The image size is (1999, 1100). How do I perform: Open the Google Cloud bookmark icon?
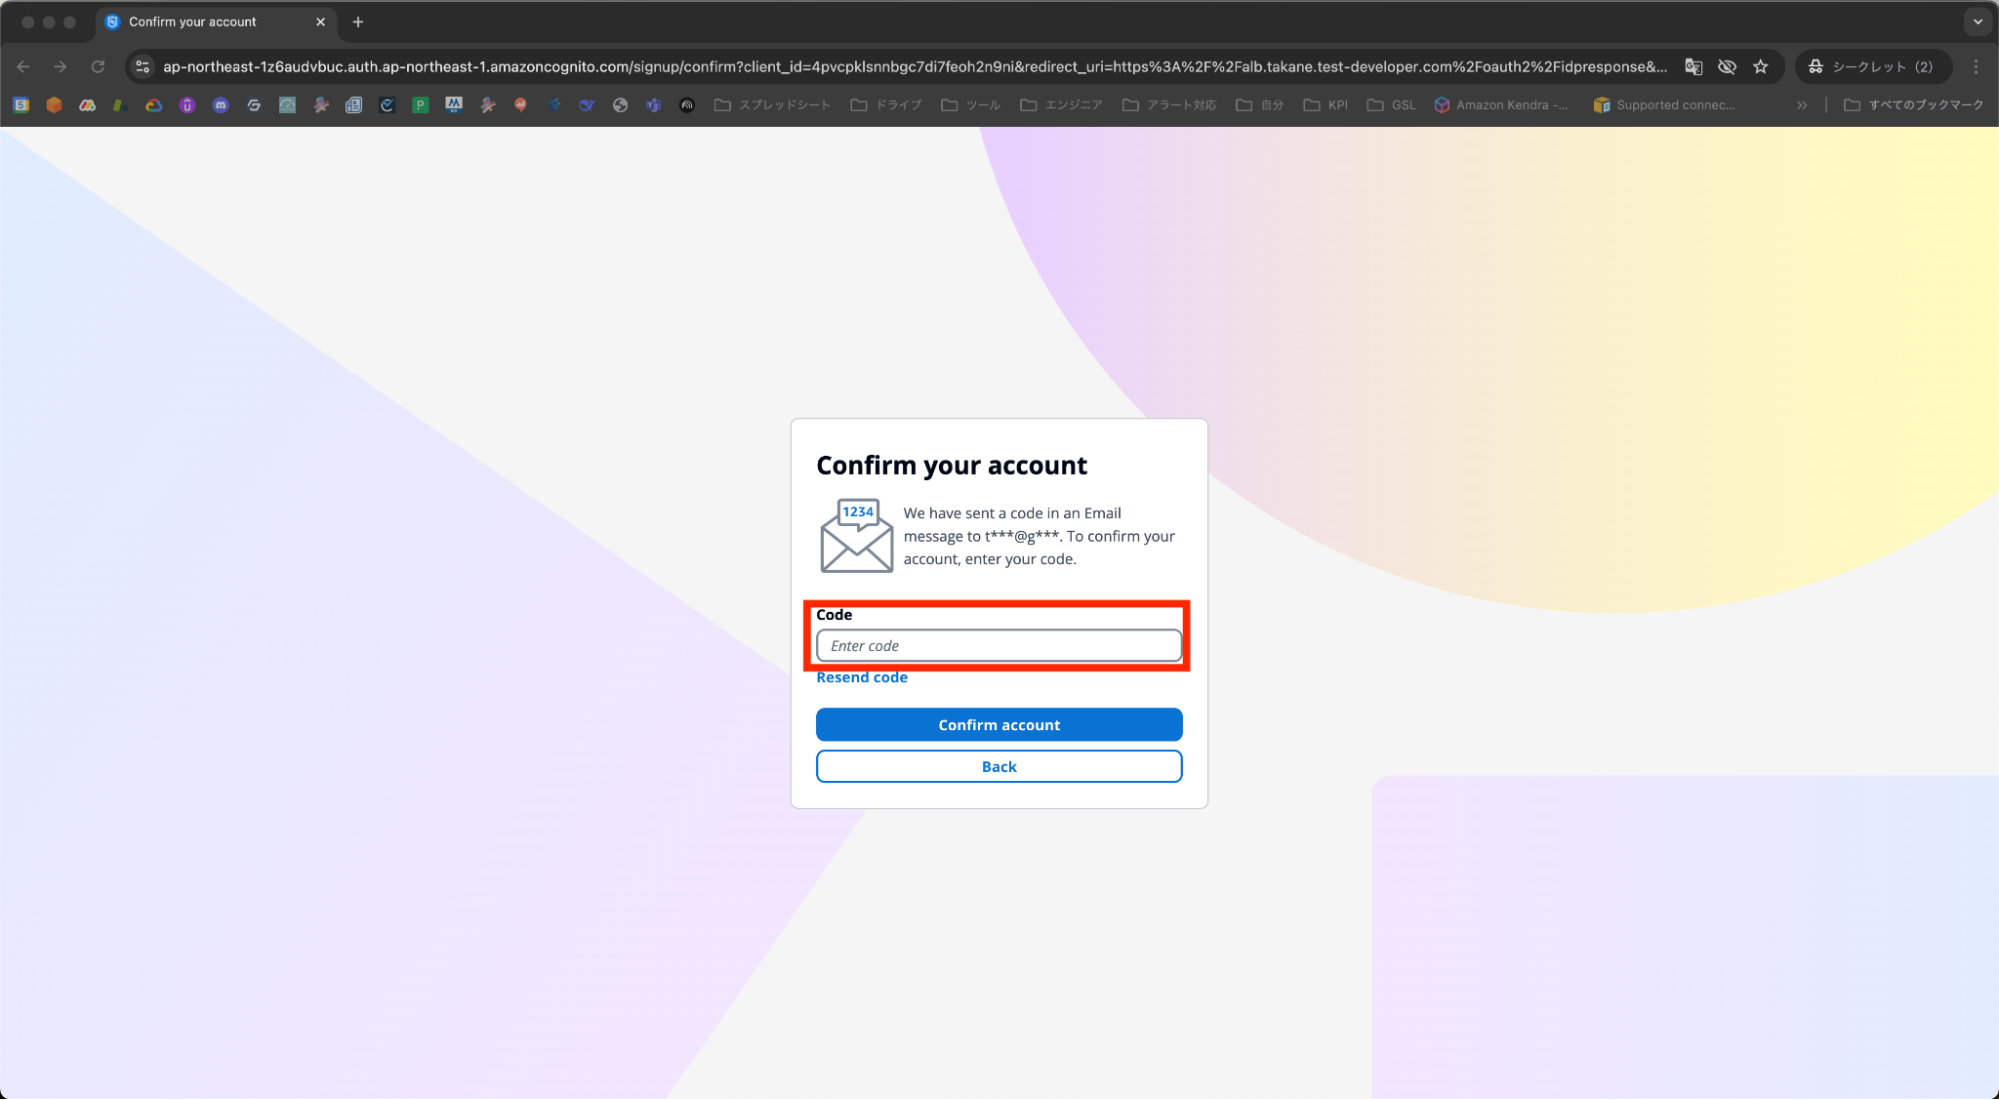tap(154, 105)
